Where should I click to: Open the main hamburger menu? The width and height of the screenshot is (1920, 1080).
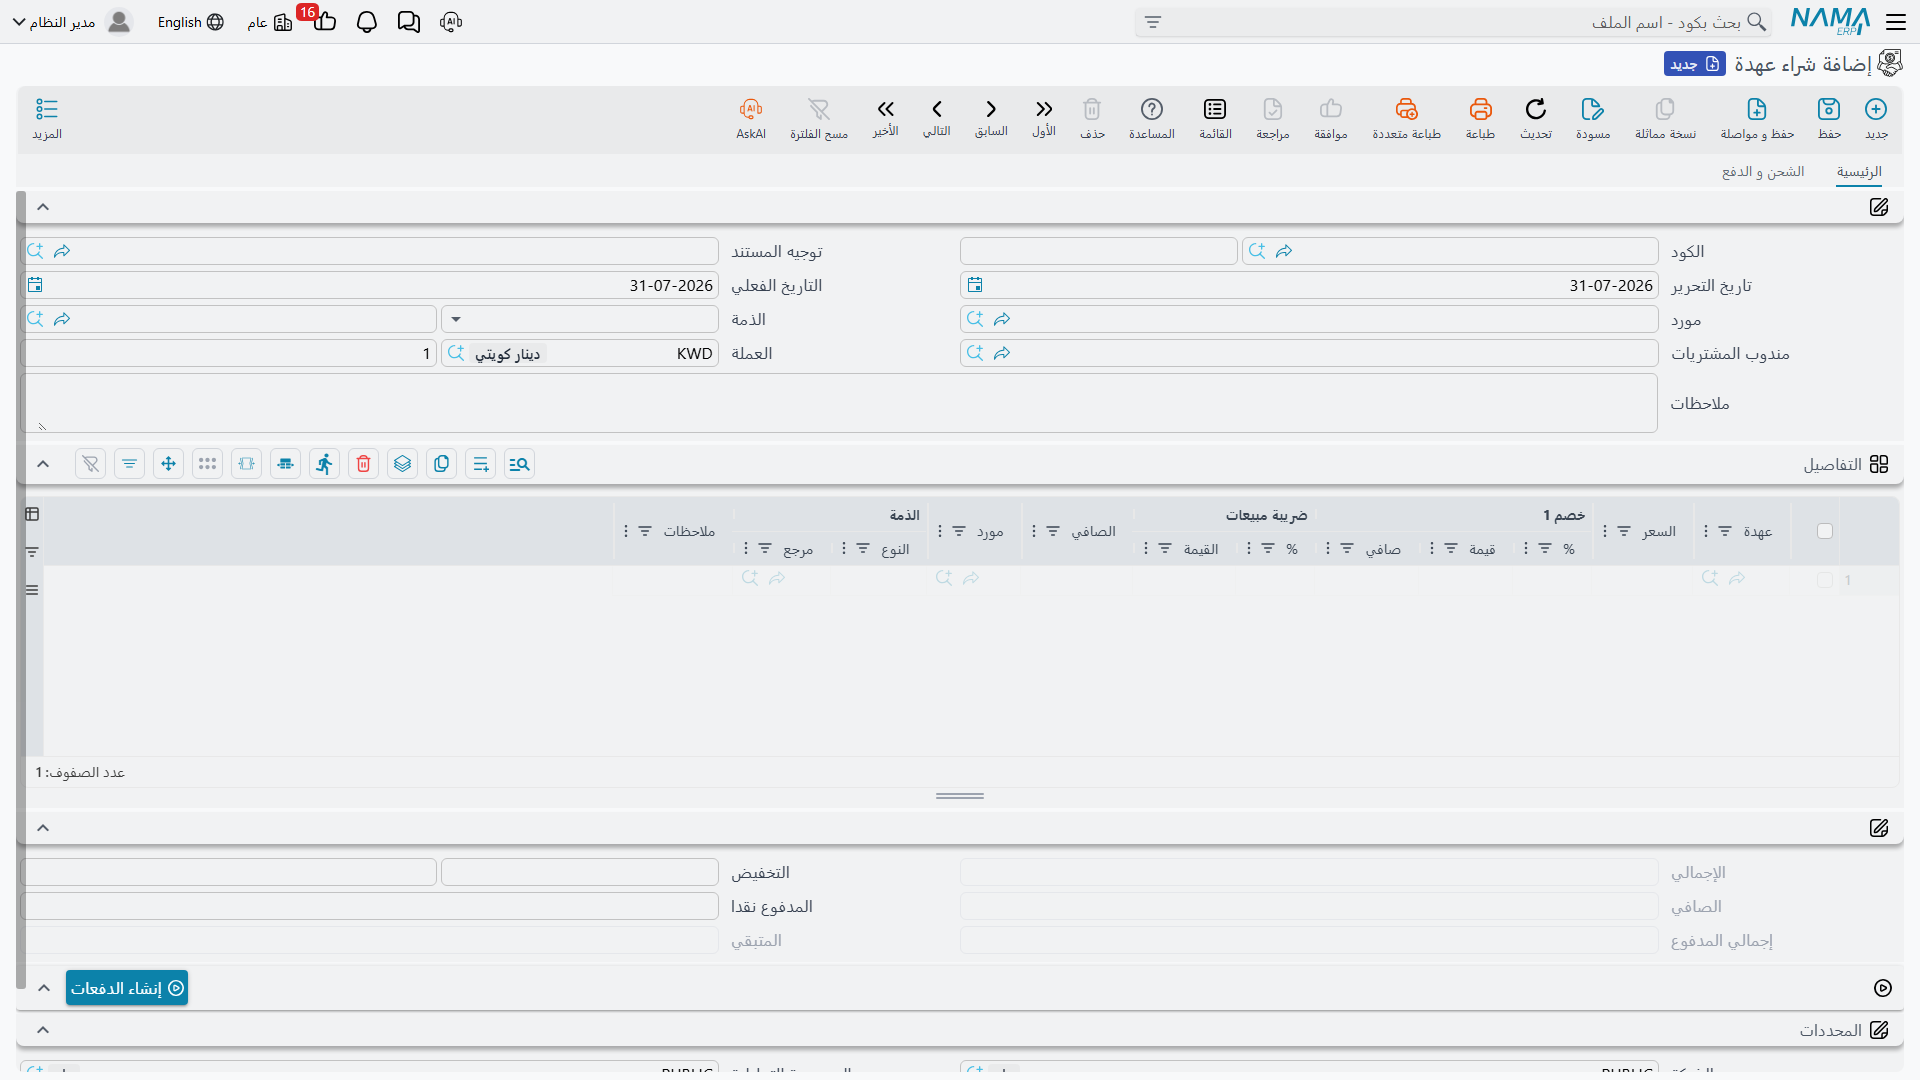point(1896,22)
